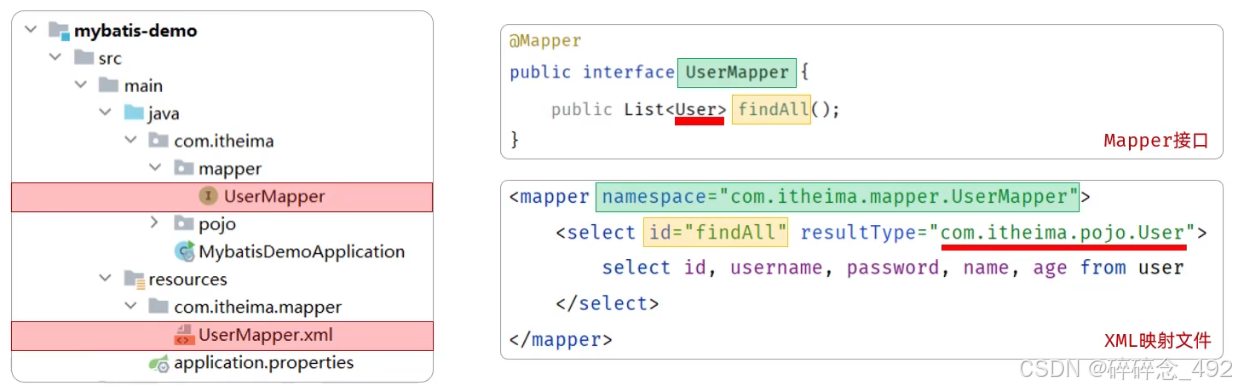Click the closing </select> tag
This screenshot has height=388, width=1236.
coord(607,304)
